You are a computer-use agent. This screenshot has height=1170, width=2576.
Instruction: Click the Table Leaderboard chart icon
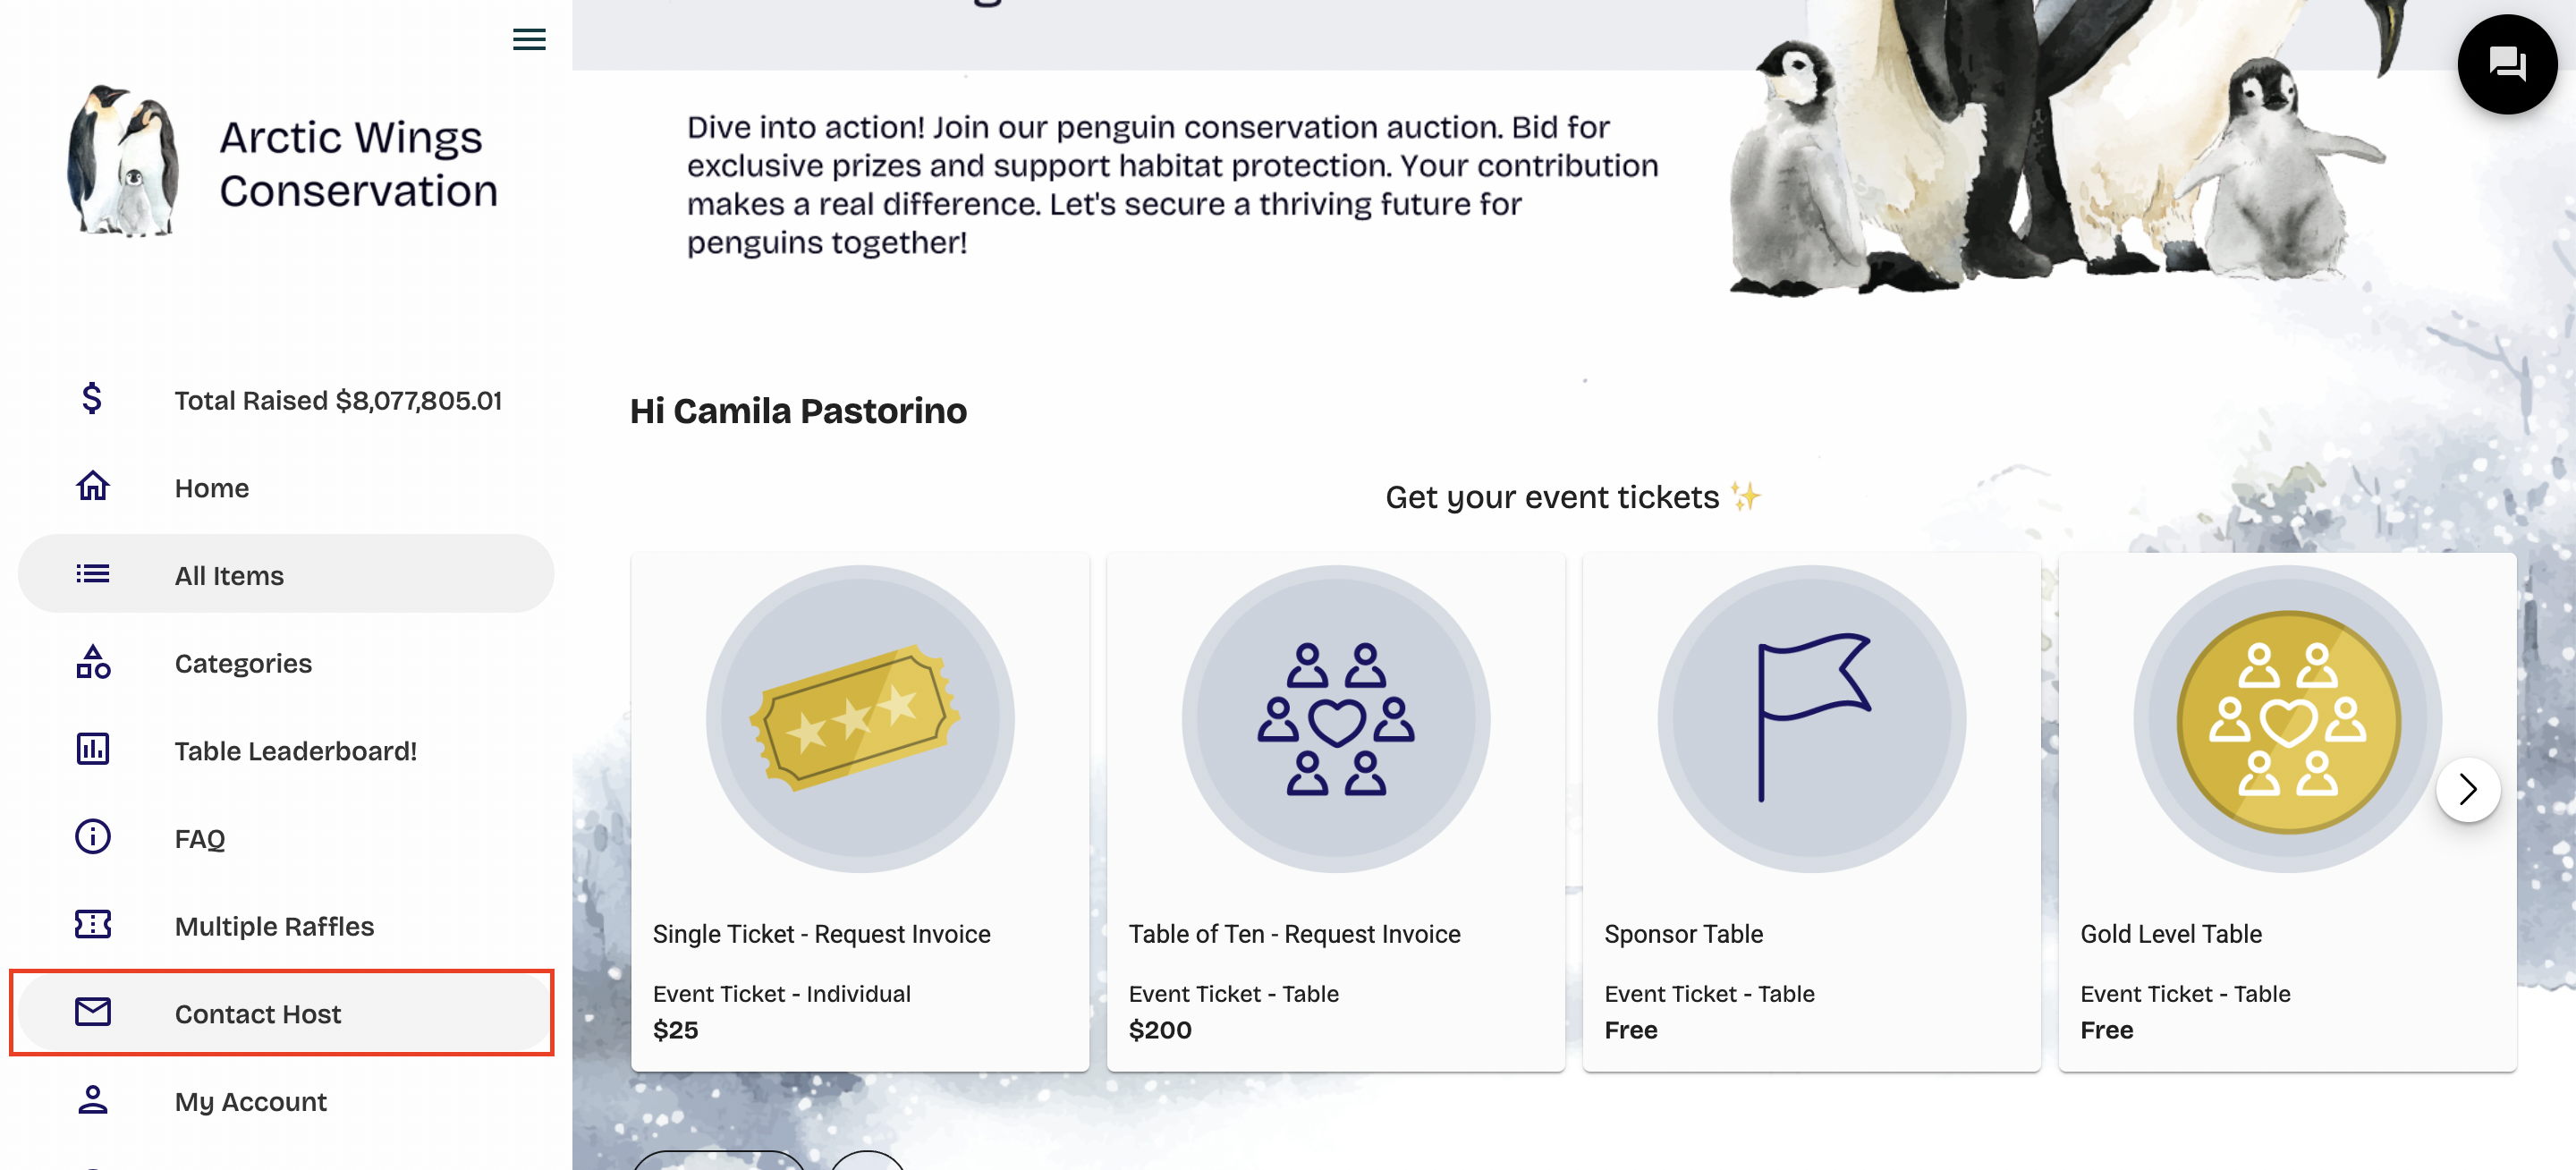pos(93,749)
